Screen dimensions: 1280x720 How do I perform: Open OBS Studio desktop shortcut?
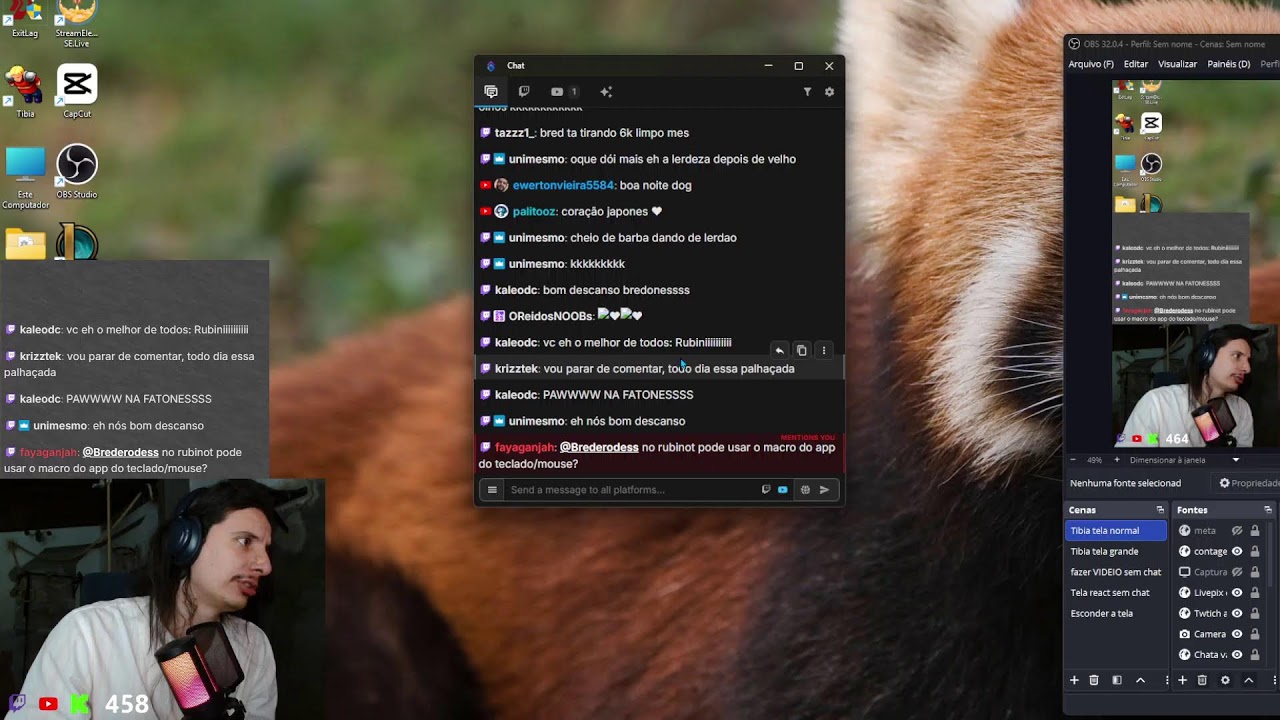pos(77,172)
